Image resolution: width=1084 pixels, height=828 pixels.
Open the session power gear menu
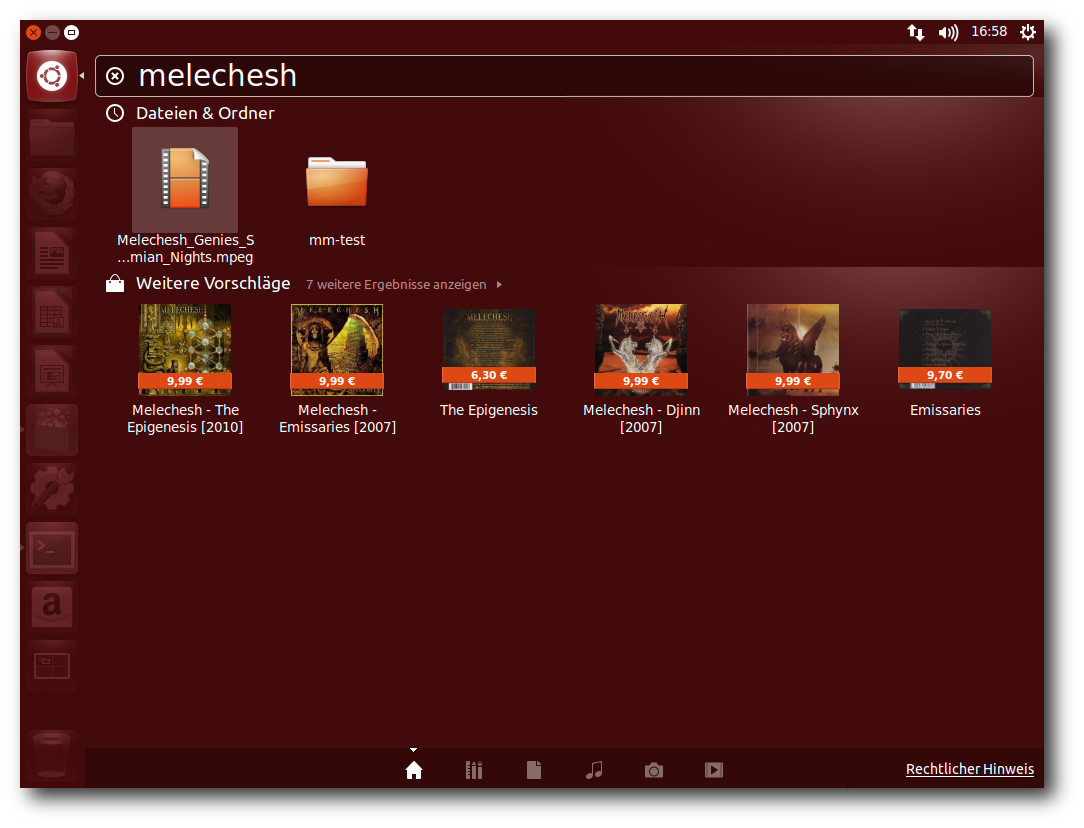(x=1028, y=32)
